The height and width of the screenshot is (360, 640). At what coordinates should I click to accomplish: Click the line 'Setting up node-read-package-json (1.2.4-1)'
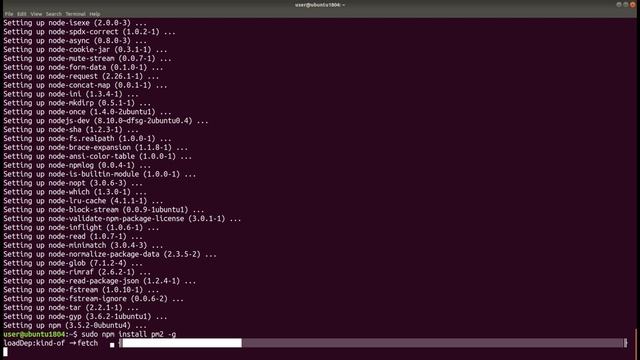[99, 281]
